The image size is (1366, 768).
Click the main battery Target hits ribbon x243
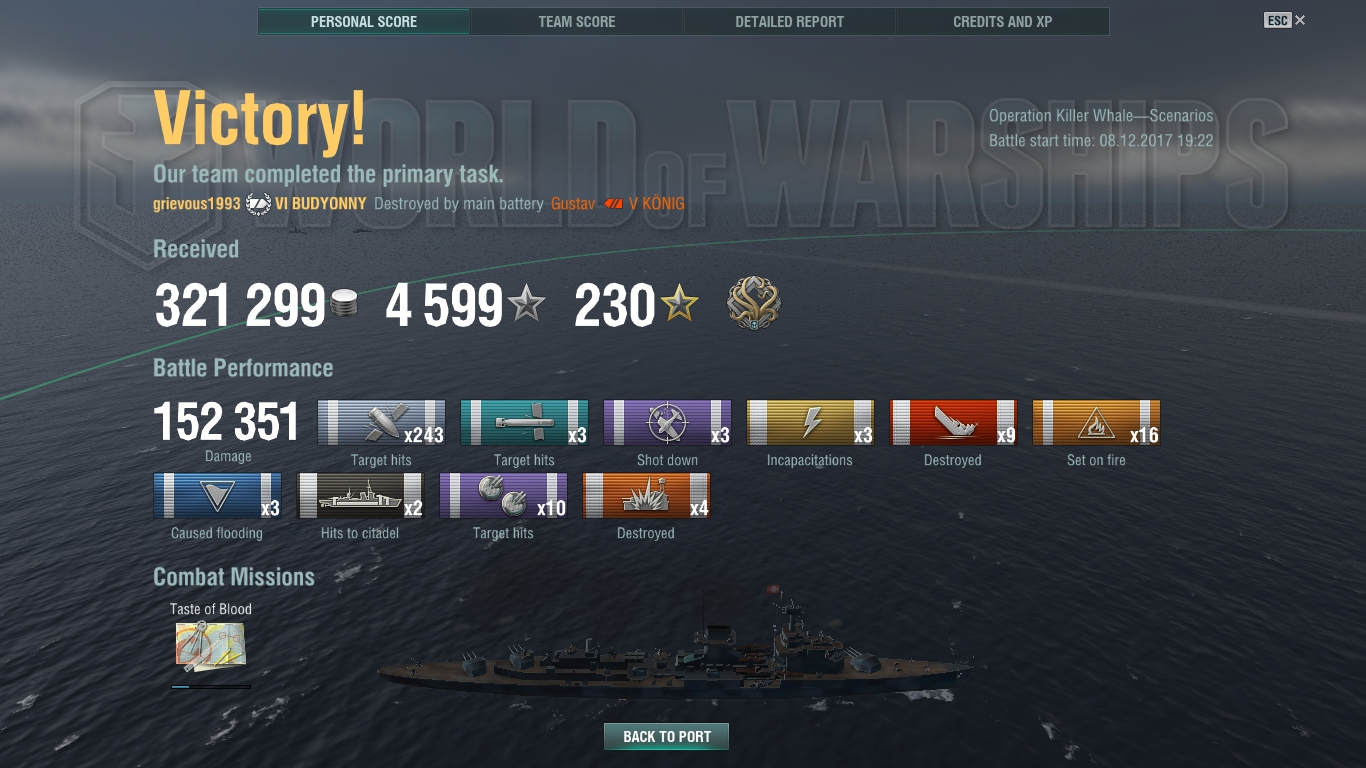click(x=381, y=423)
